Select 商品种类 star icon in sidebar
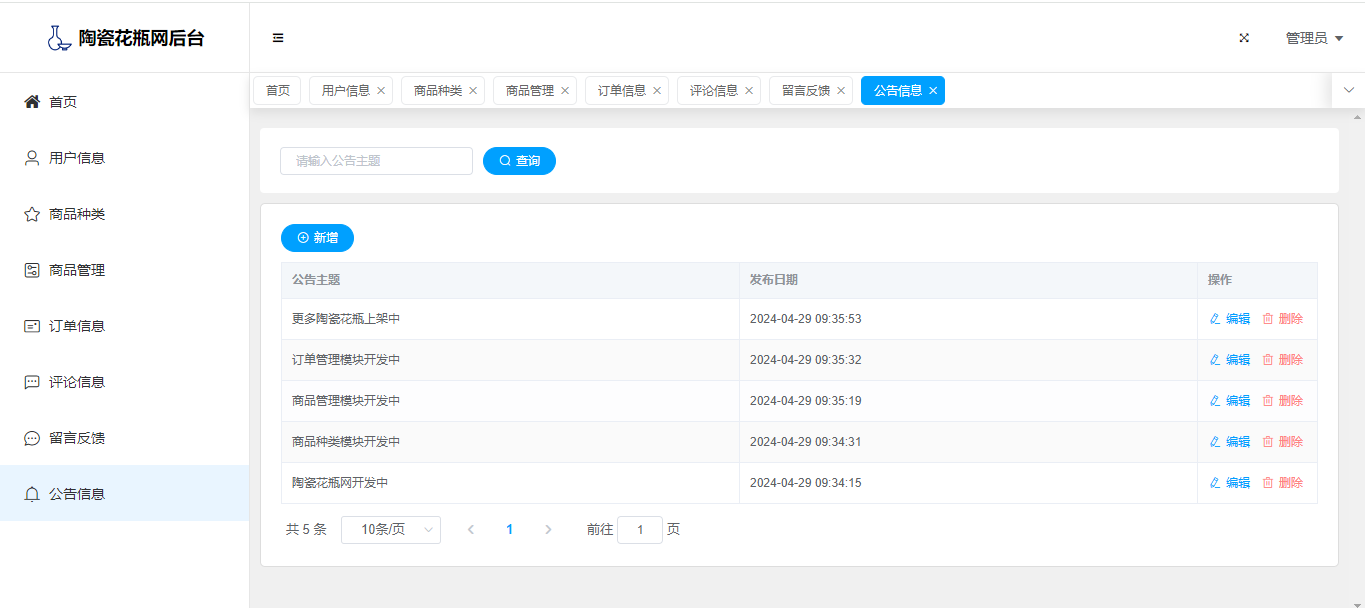The height and width of the screenshot is (608, 1365). pos(32,214)
